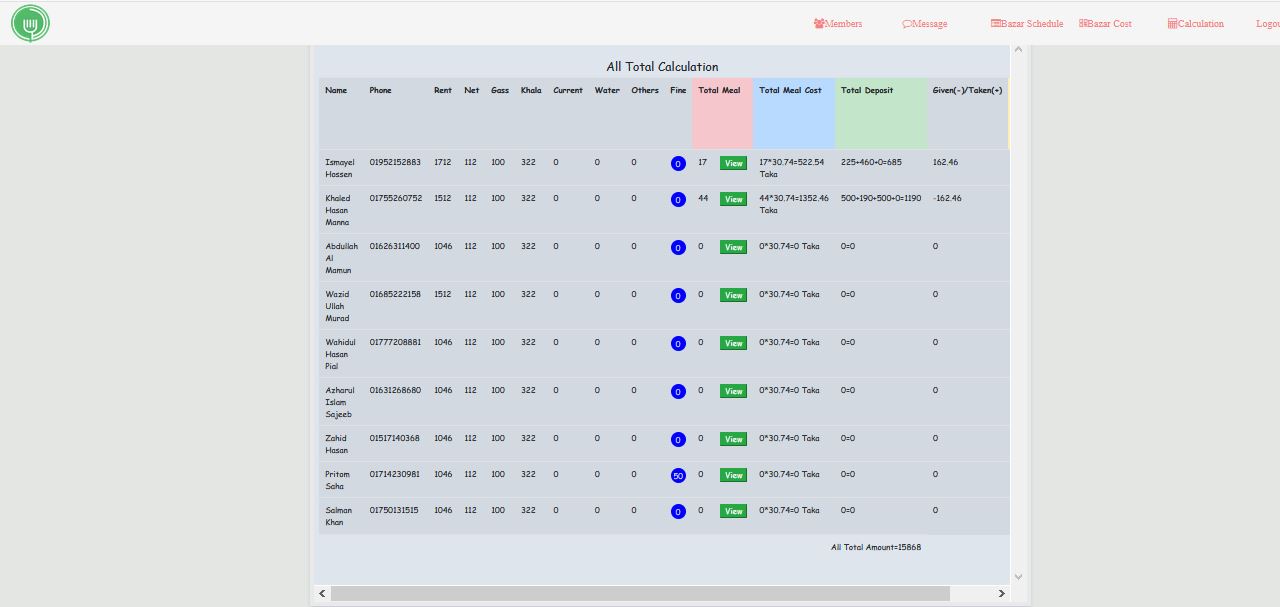The width and height of the screenshot is (1280, 607).
Task: Click the vertical scrollbar up arrow
Action: point(1018,49)
